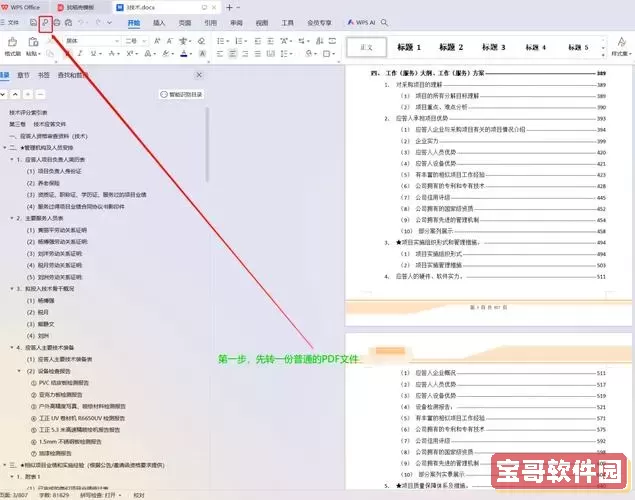
Task: Toggle the 智能识别目录 option
Action: [x=181, y=94]
